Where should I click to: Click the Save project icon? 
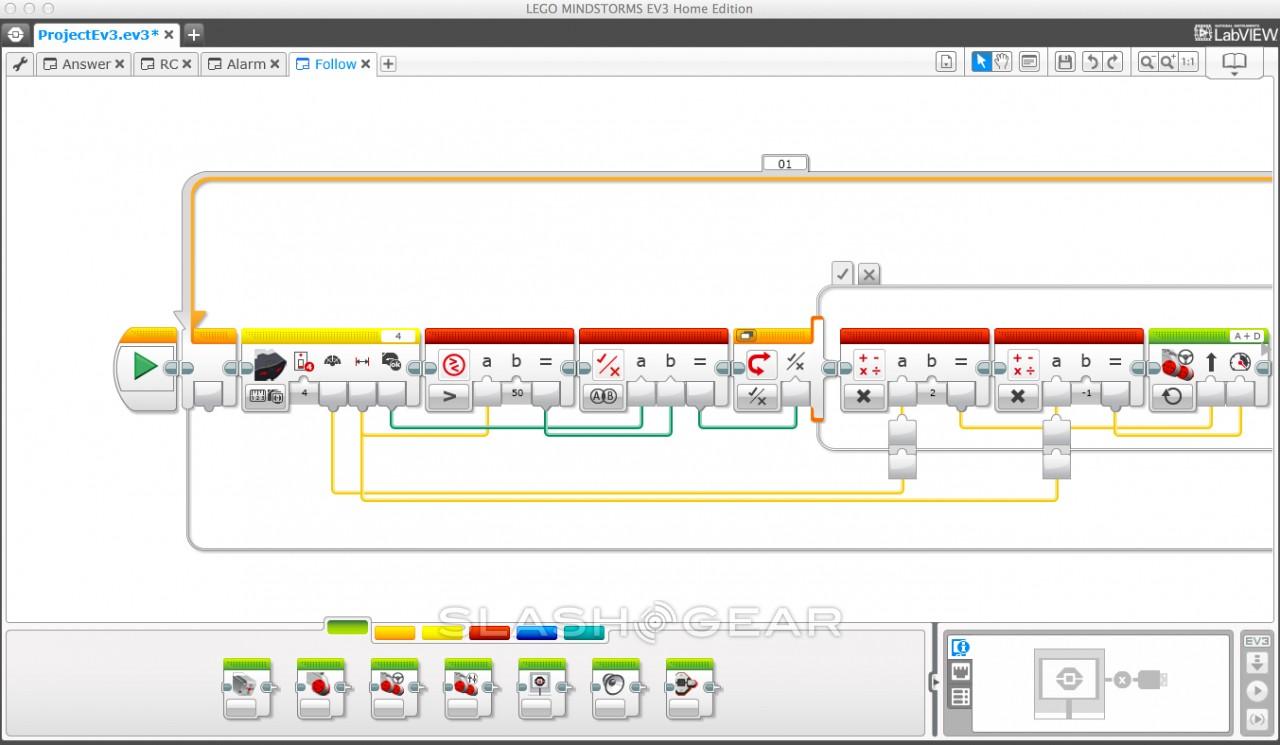[x=1065, y=62]
